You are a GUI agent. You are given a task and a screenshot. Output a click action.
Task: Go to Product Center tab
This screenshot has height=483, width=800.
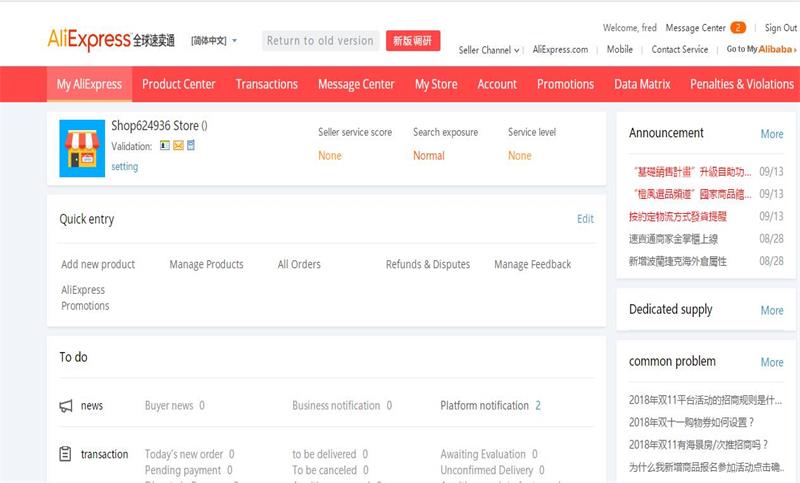179,84
